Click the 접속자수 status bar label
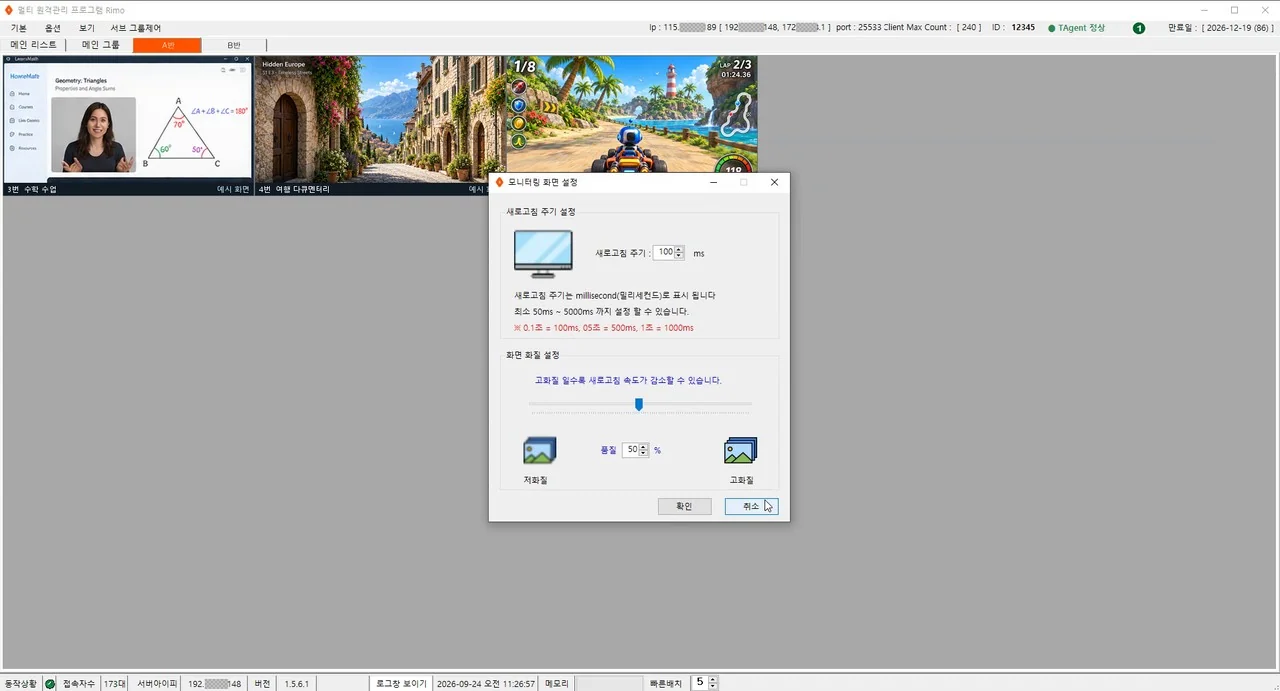Image resolution: width=1280 pixels, height=691 pixels. [79, 684]
